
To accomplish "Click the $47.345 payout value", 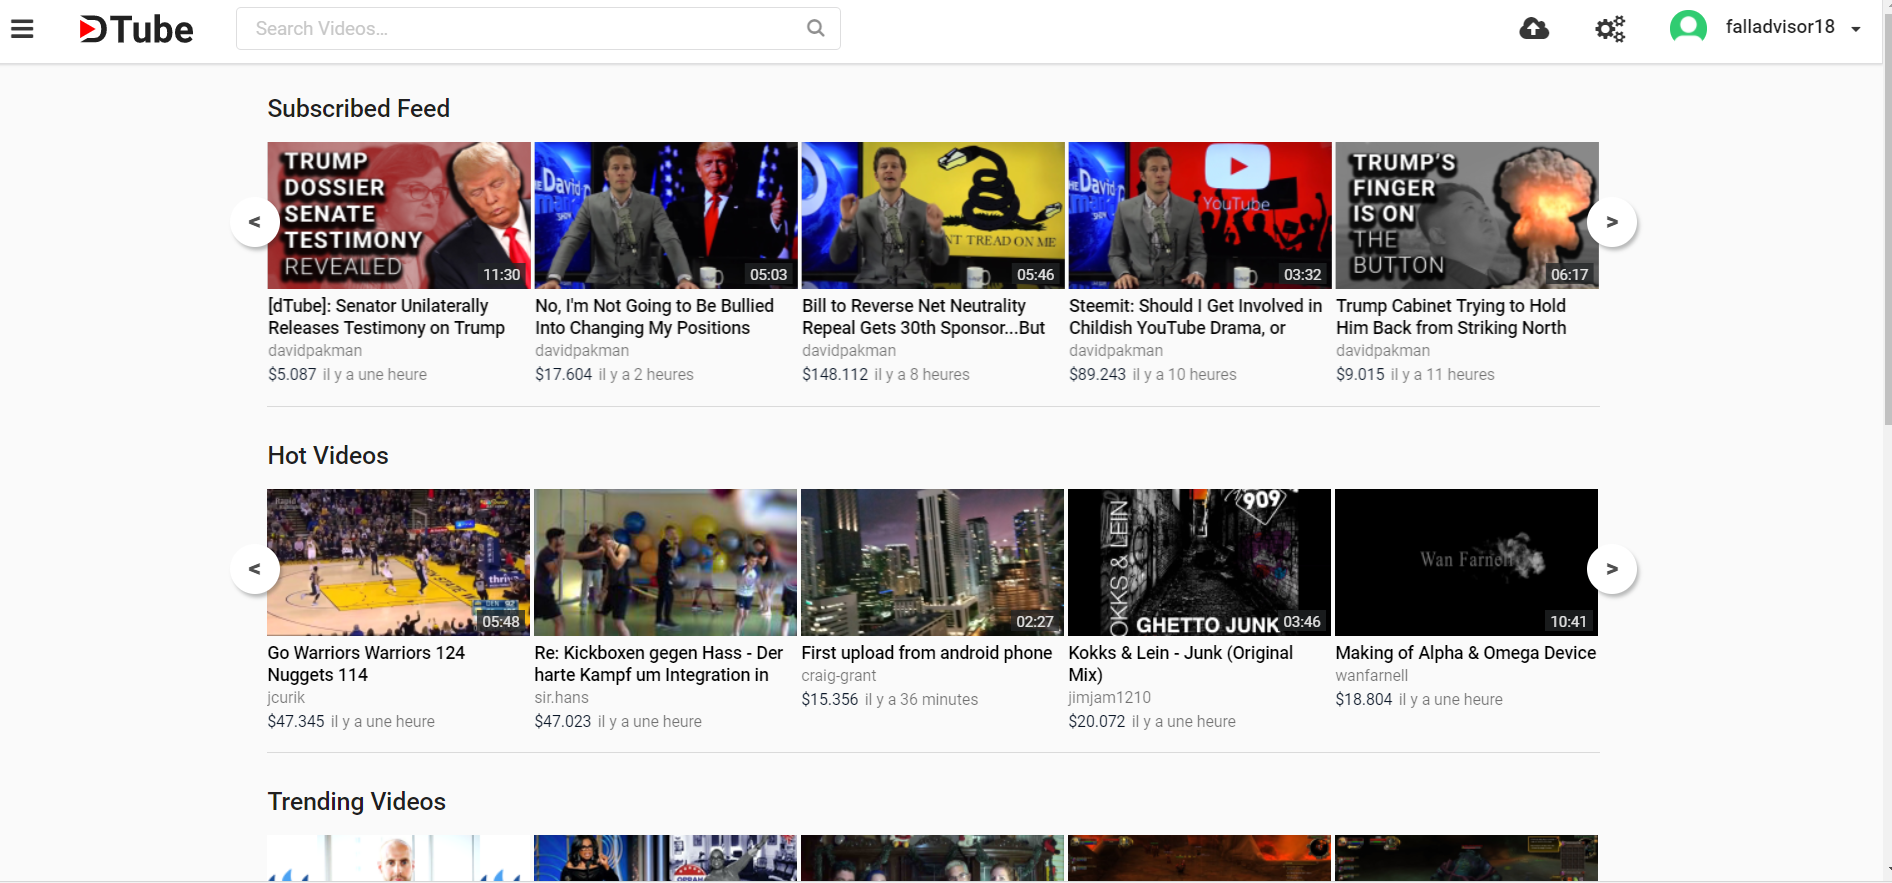I will point(296,721).
